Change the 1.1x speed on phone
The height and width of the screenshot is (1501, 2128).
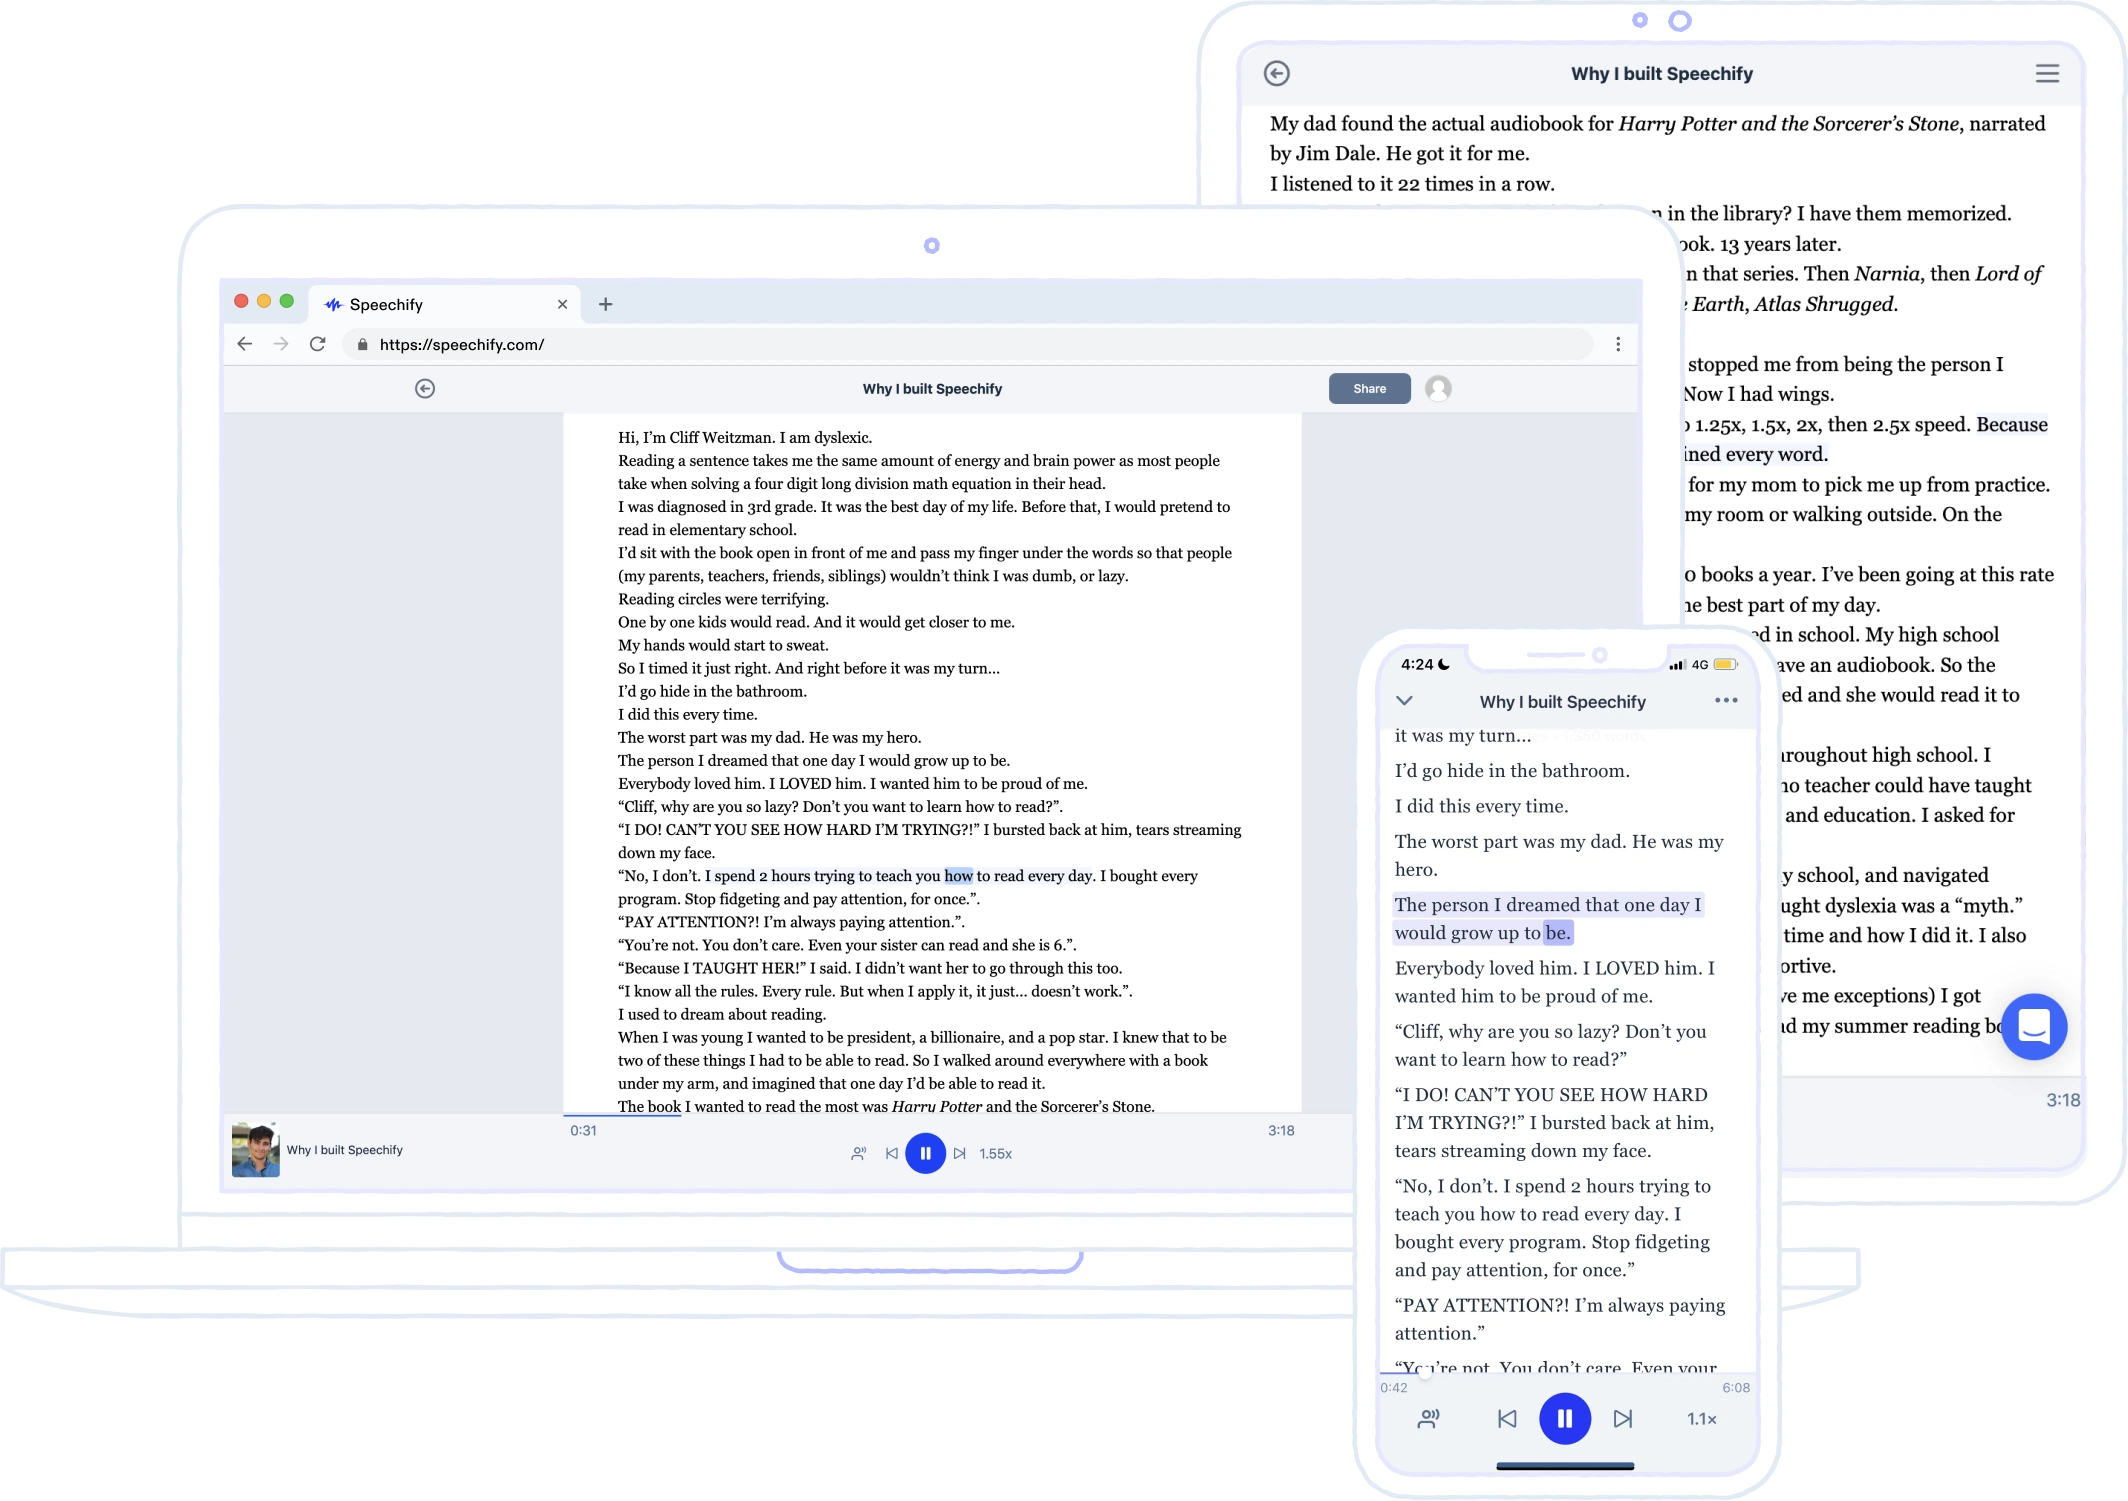coord(1702,1418)
